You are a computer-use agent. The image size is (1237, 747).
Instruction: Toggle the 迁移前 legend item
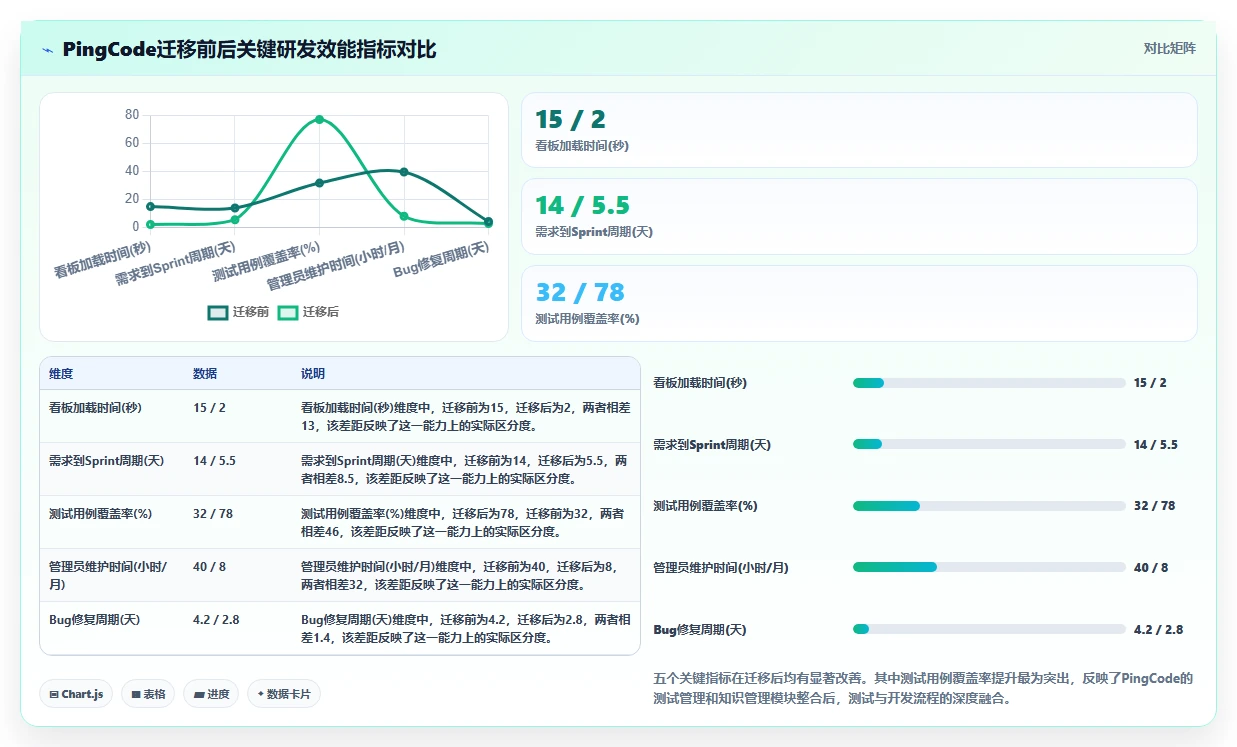[239, 312]
